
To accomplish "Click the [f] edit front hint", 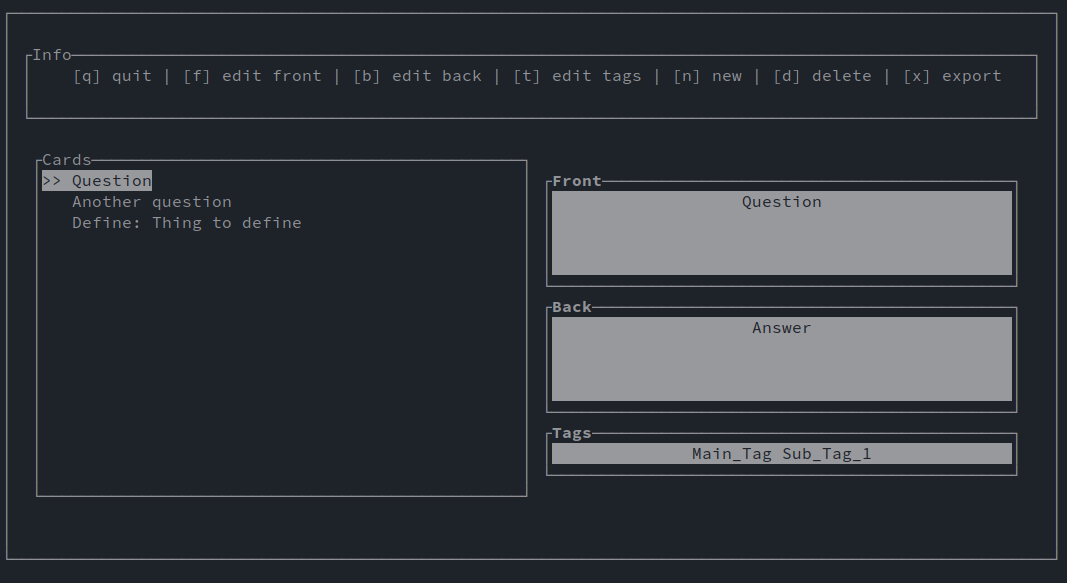I will [x=252, y=76].
